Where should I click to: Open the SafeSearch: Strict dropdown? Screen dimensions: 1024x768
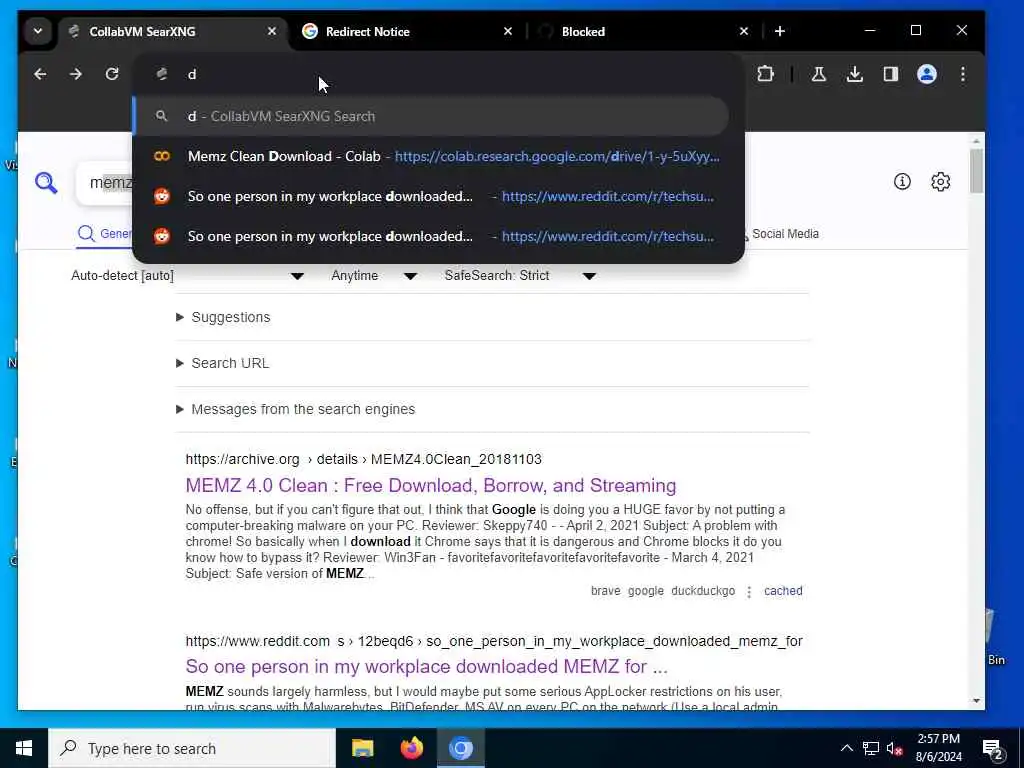(520, 276)
